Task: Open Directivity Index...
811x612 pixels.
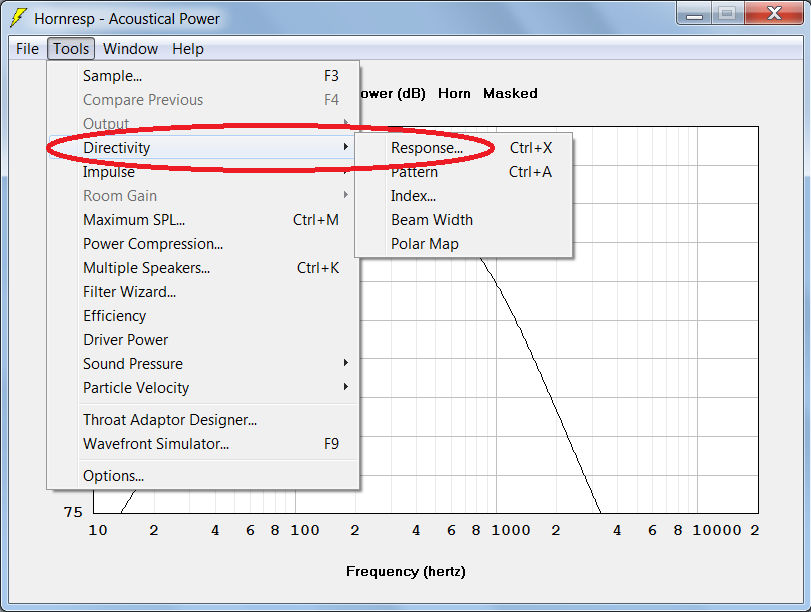Action: coord(464,196)
